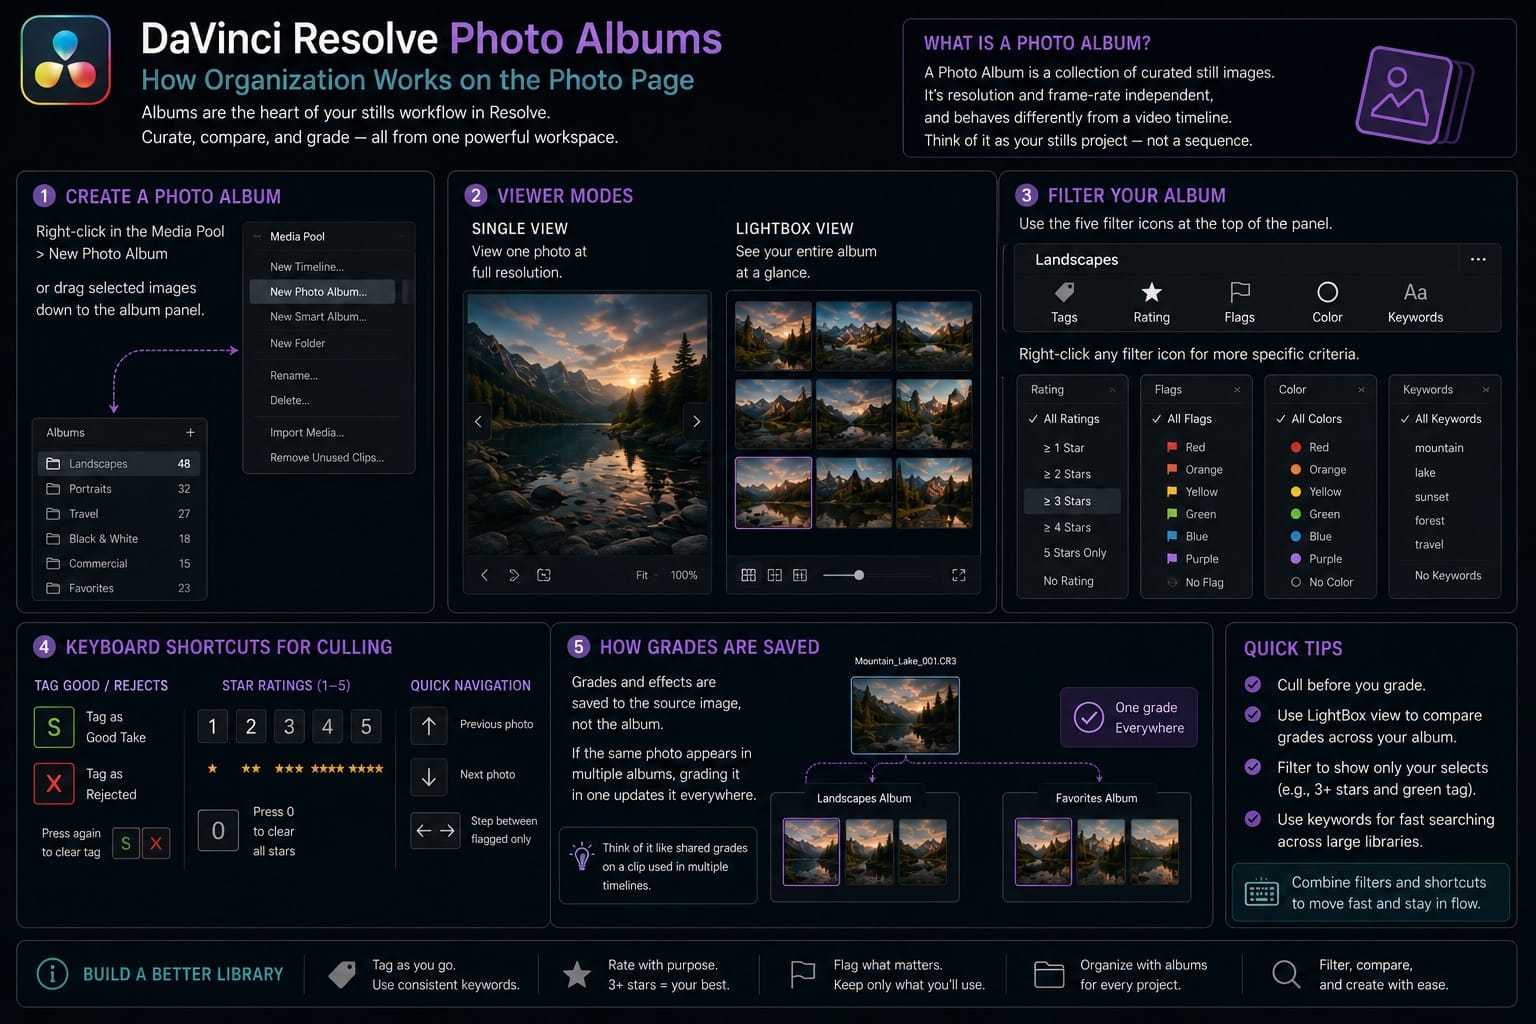Viewport: 1536px width, 1024px height.
Task: Open the Landscapes album in Albums list
Action: pyautogui.click(x=118, y=464)
